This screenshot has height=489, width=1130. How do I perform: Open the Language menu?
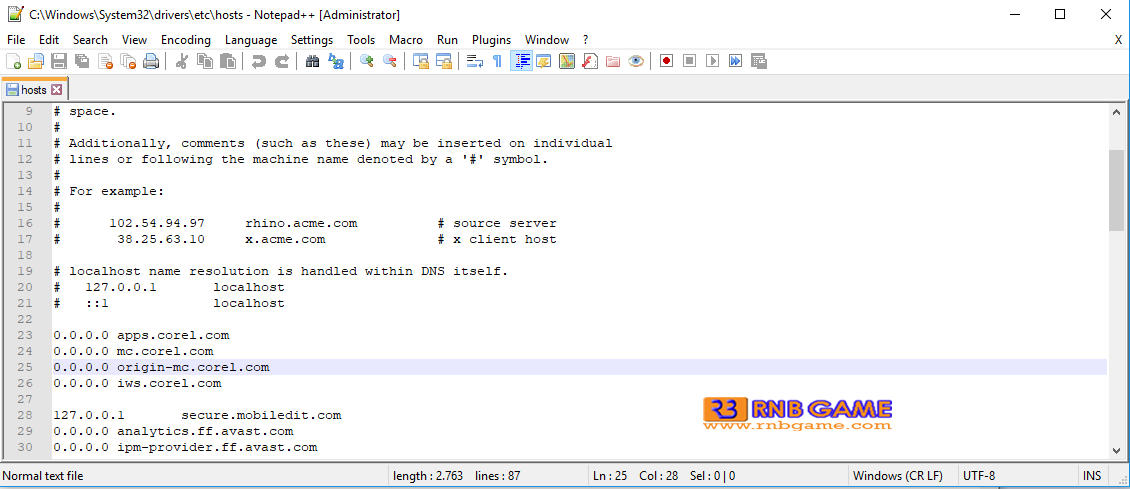click(x=251, y=40)
